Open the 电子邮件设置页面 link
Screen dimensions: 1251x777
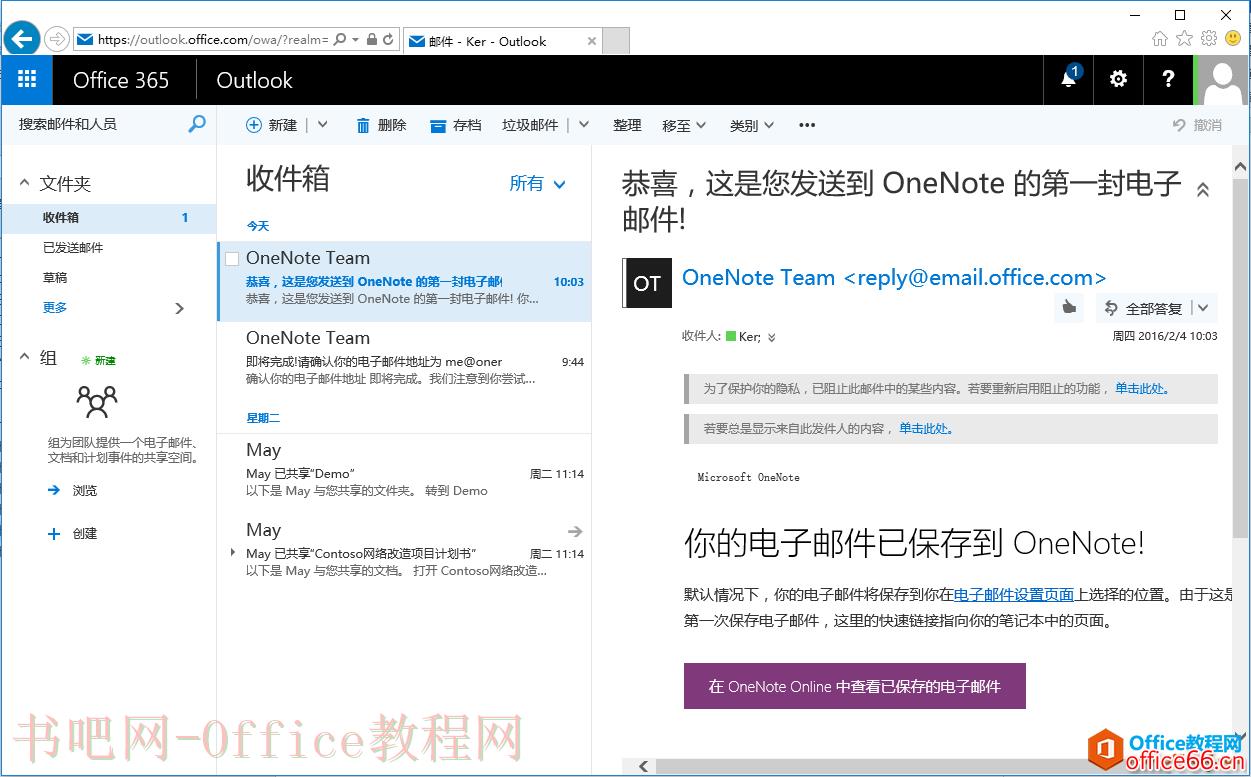tap(1014, 594)
